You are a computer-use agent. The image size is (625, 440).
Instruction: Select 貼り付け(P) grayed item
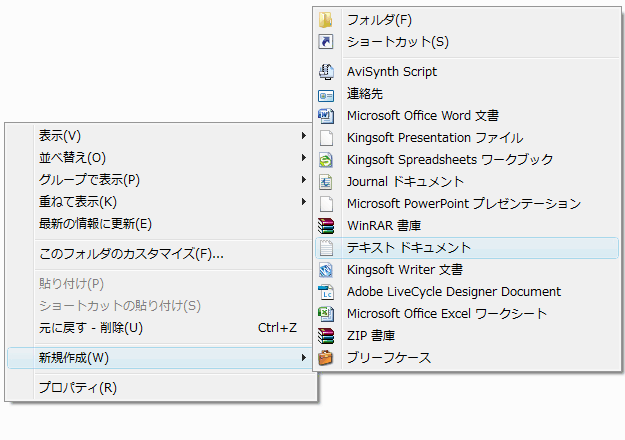[71, 284]
